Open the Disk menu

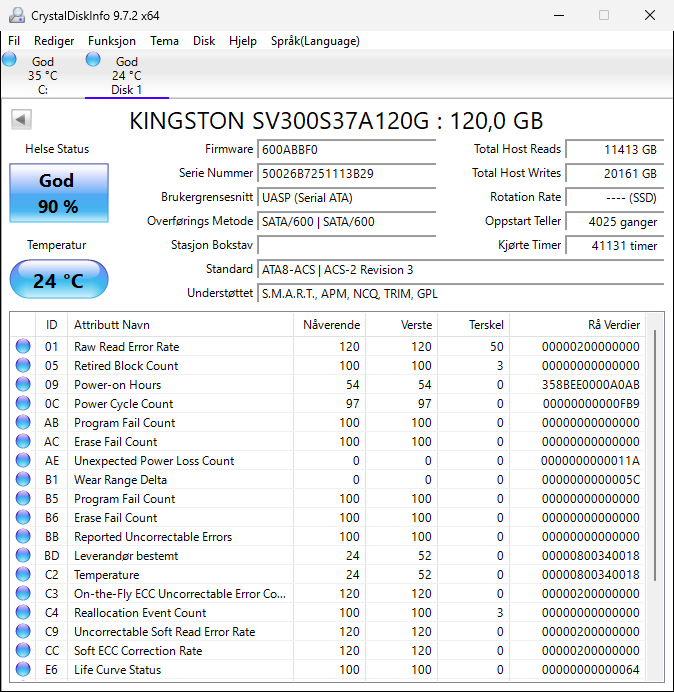(204, 41)
